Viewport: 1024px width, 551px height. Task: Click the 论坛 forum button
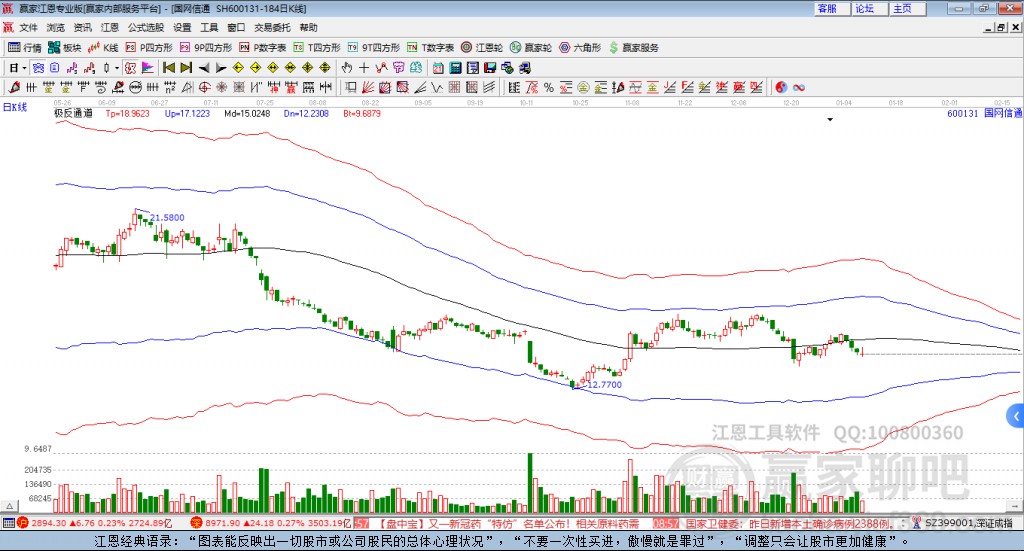click(869, 8)
